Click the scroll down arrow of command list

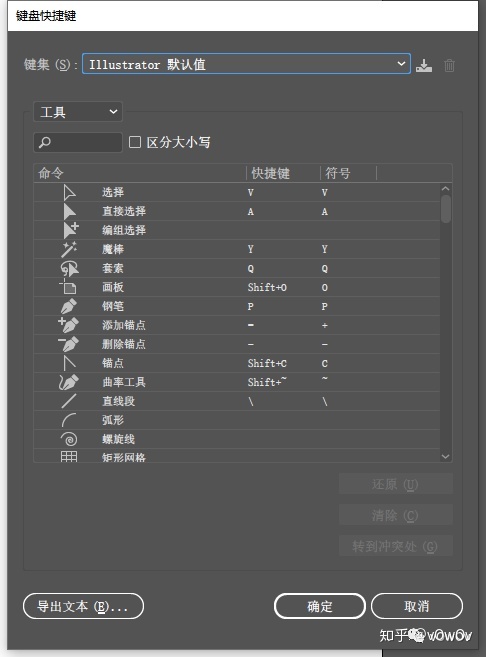pos(446,456)
